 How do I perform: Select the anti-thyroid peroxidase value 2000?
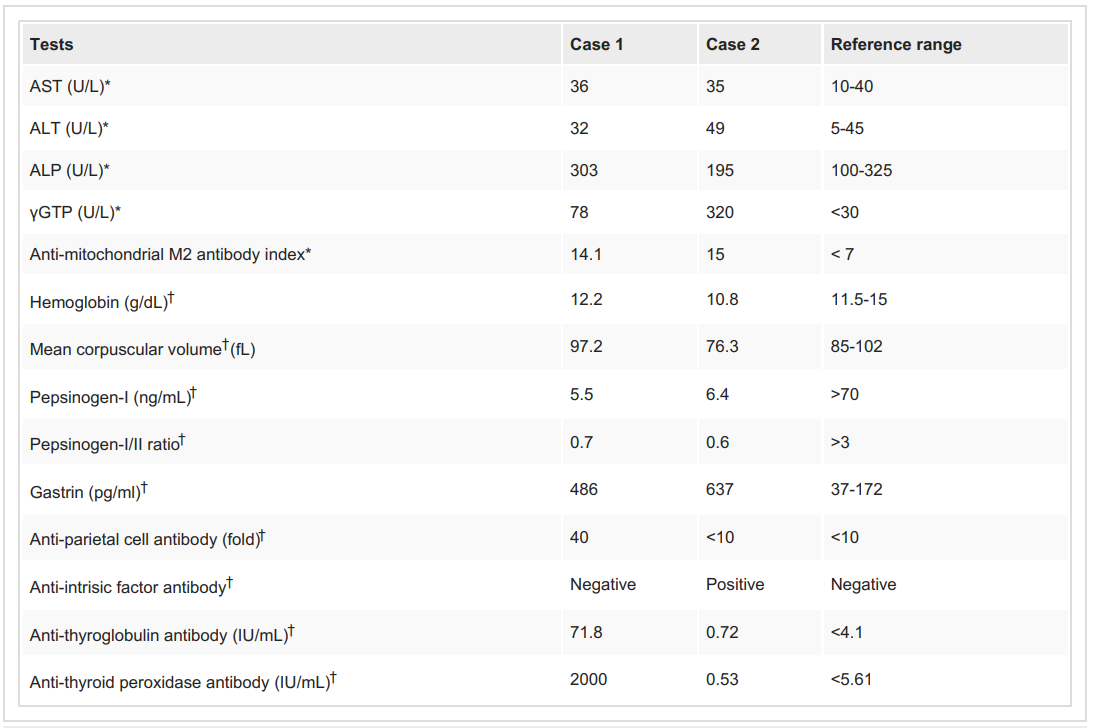pyautogui.click(x=589, y=679)
